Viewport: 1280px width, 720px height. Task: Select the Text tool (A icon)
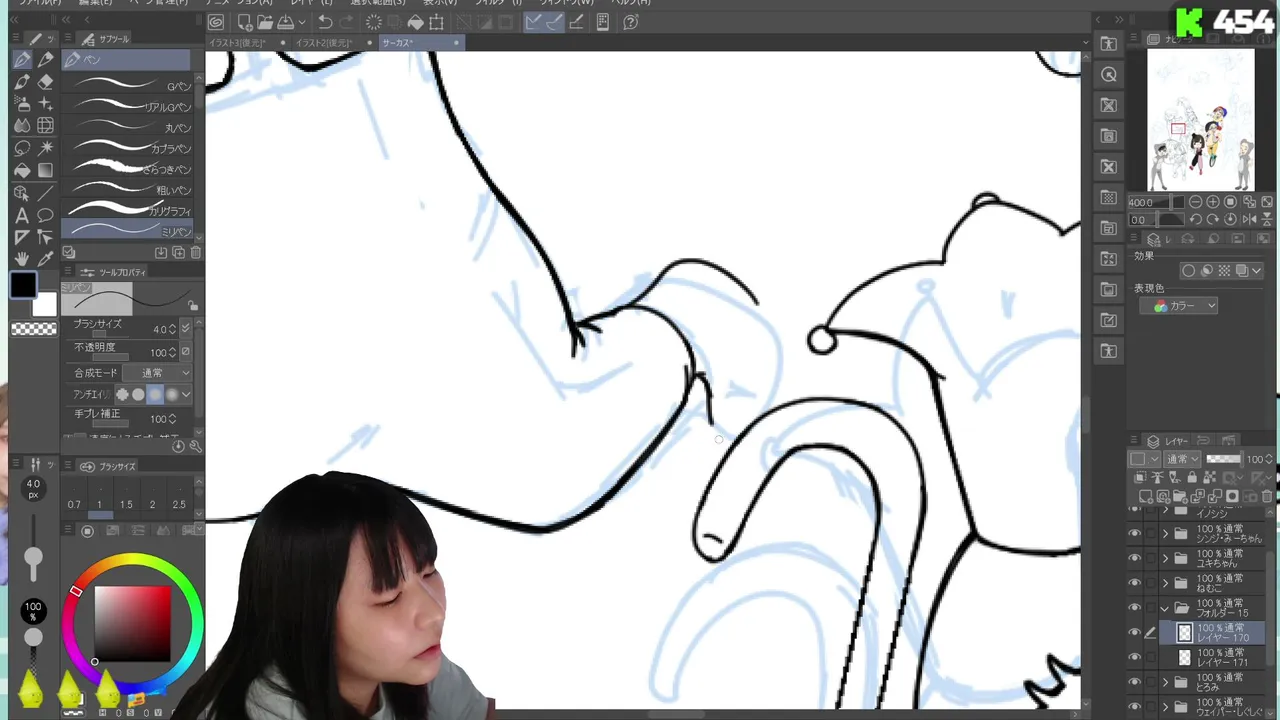pos(22,215)
